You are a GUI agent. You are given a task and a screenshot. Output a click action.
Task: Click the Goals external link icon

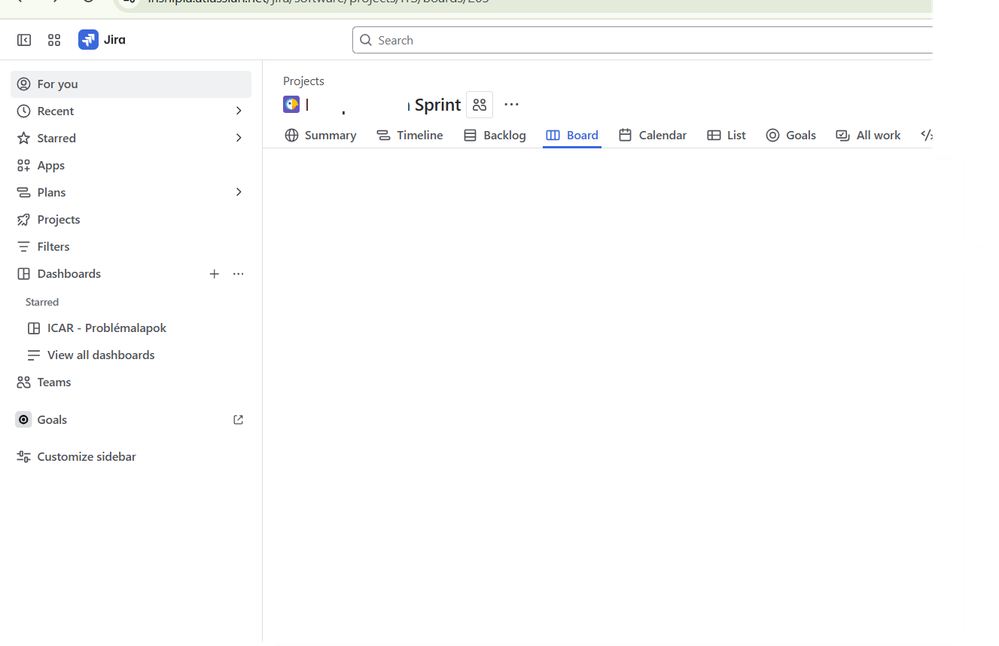[238, 420]
